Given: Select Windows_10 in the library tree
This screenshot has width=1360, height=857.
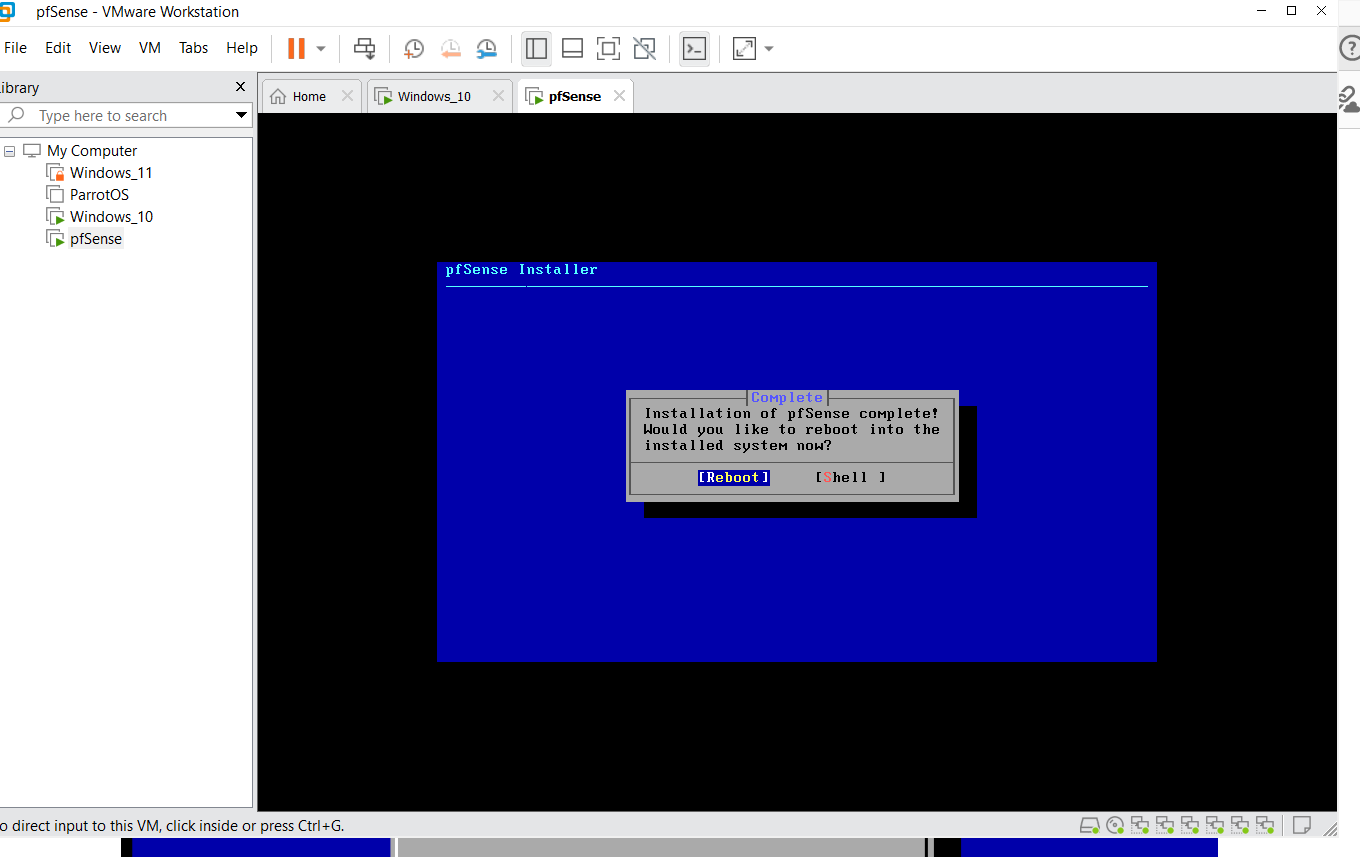Looking at the screenshot, I should tap(111, 217).
